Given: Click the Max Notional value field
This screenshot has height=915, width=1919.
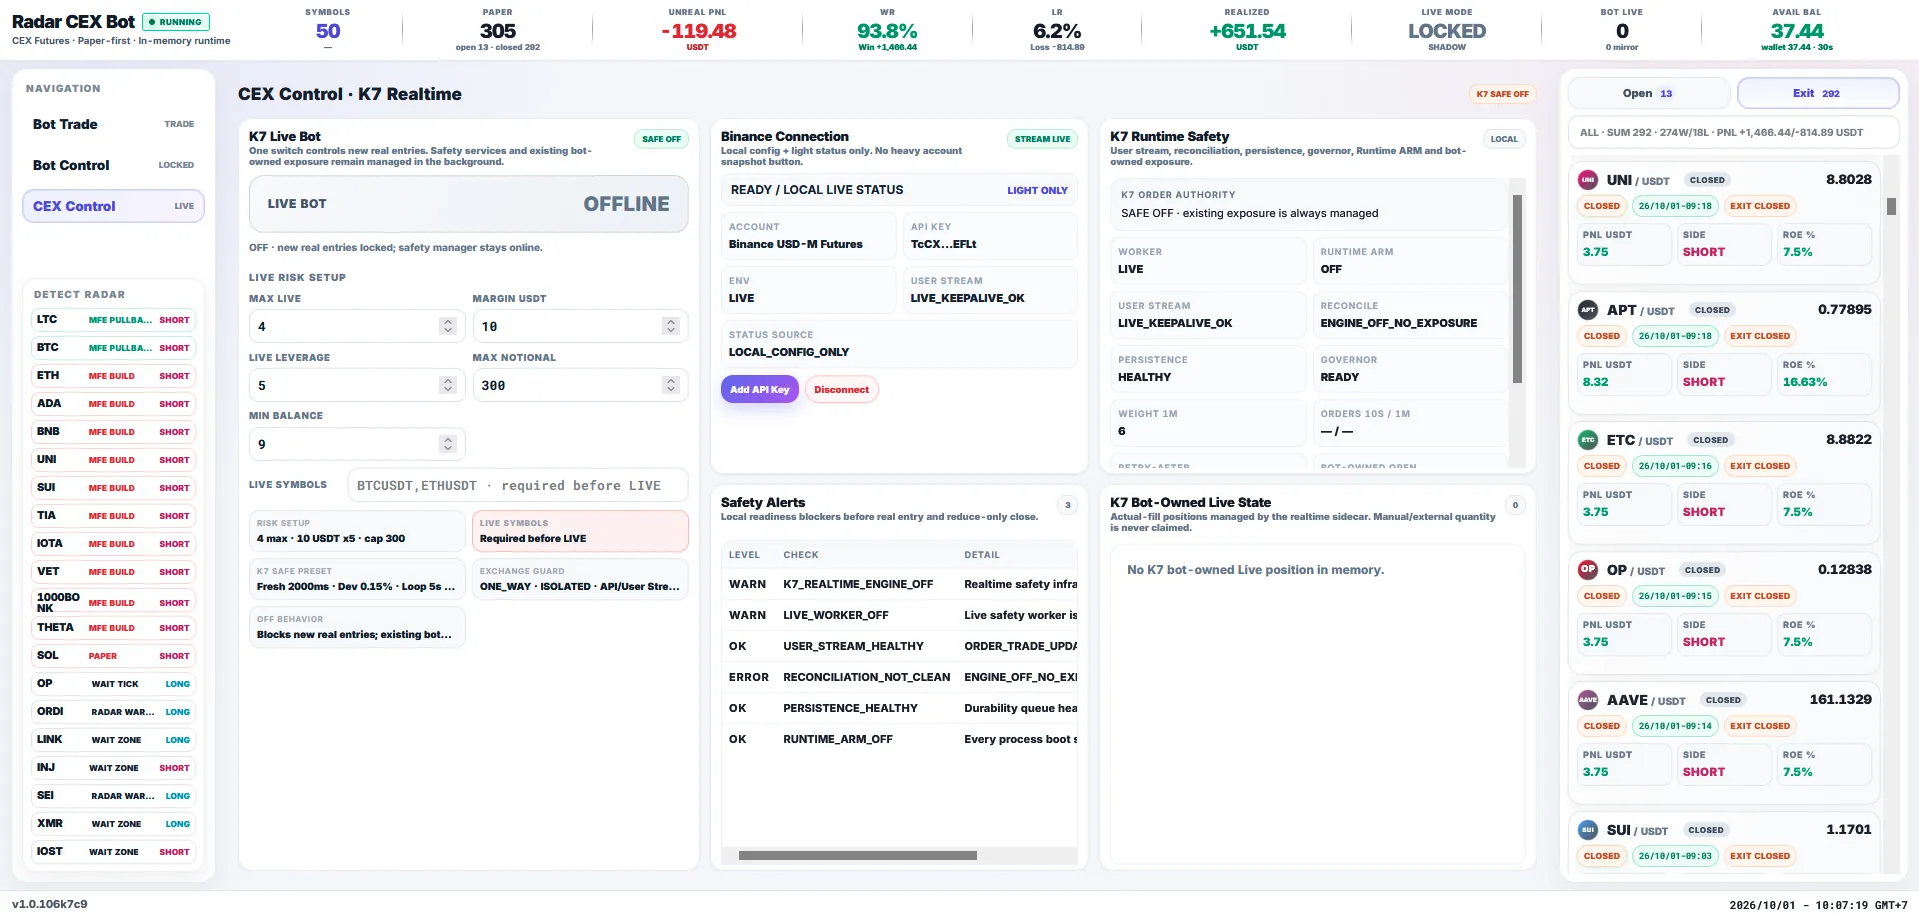Looking at the screenshot, I should point(580,385).
